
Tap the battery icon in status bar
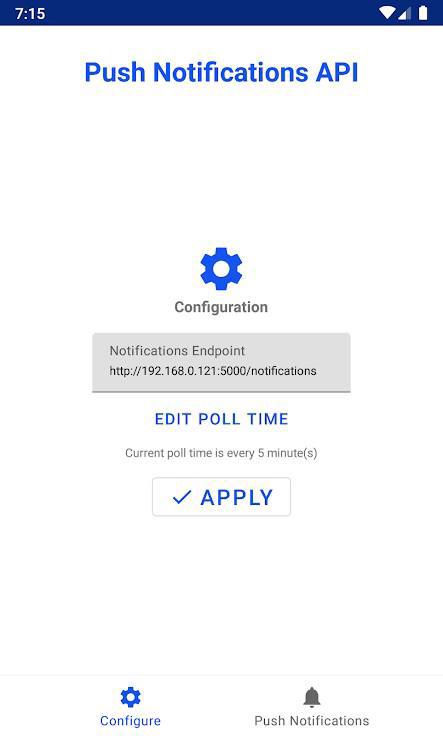[x=423, y=13]
